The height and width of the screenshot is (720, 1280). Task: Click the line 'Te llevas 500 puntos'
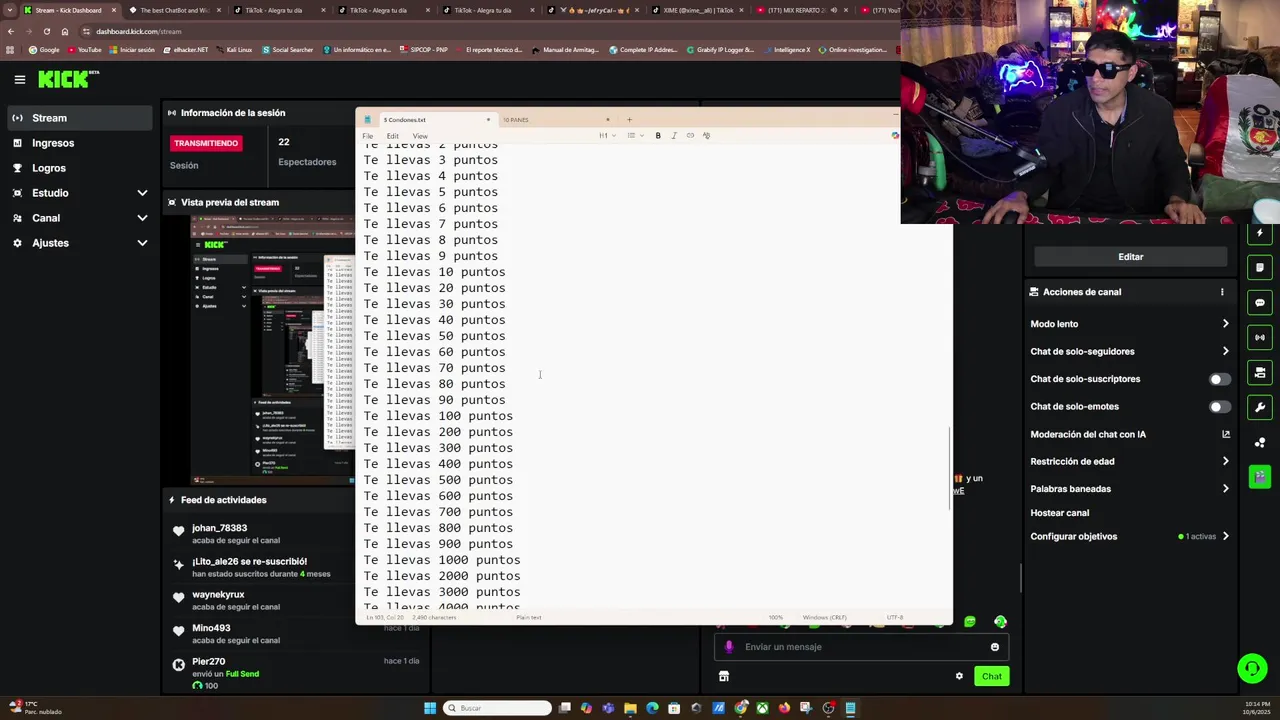(x=438, y=480)
